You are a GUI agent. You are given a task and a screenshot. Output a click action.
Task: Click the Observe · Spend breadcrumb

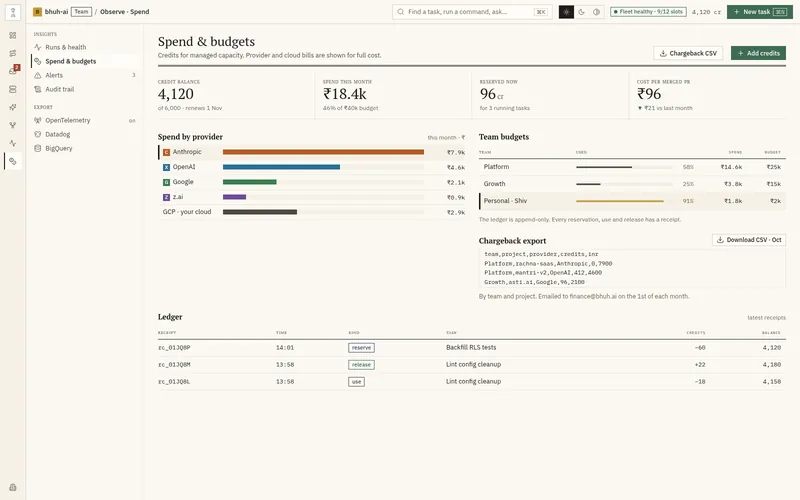(124, 12)
